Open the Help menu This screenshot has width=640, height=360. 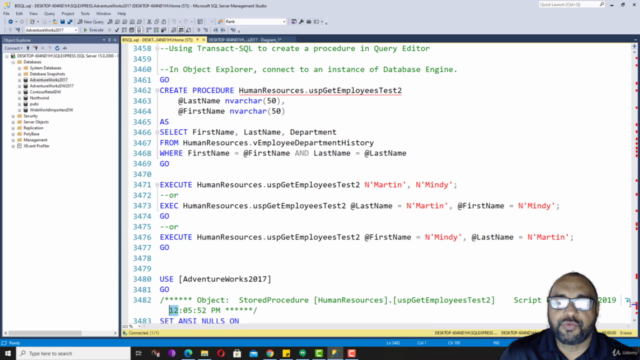tap(122, 13)
